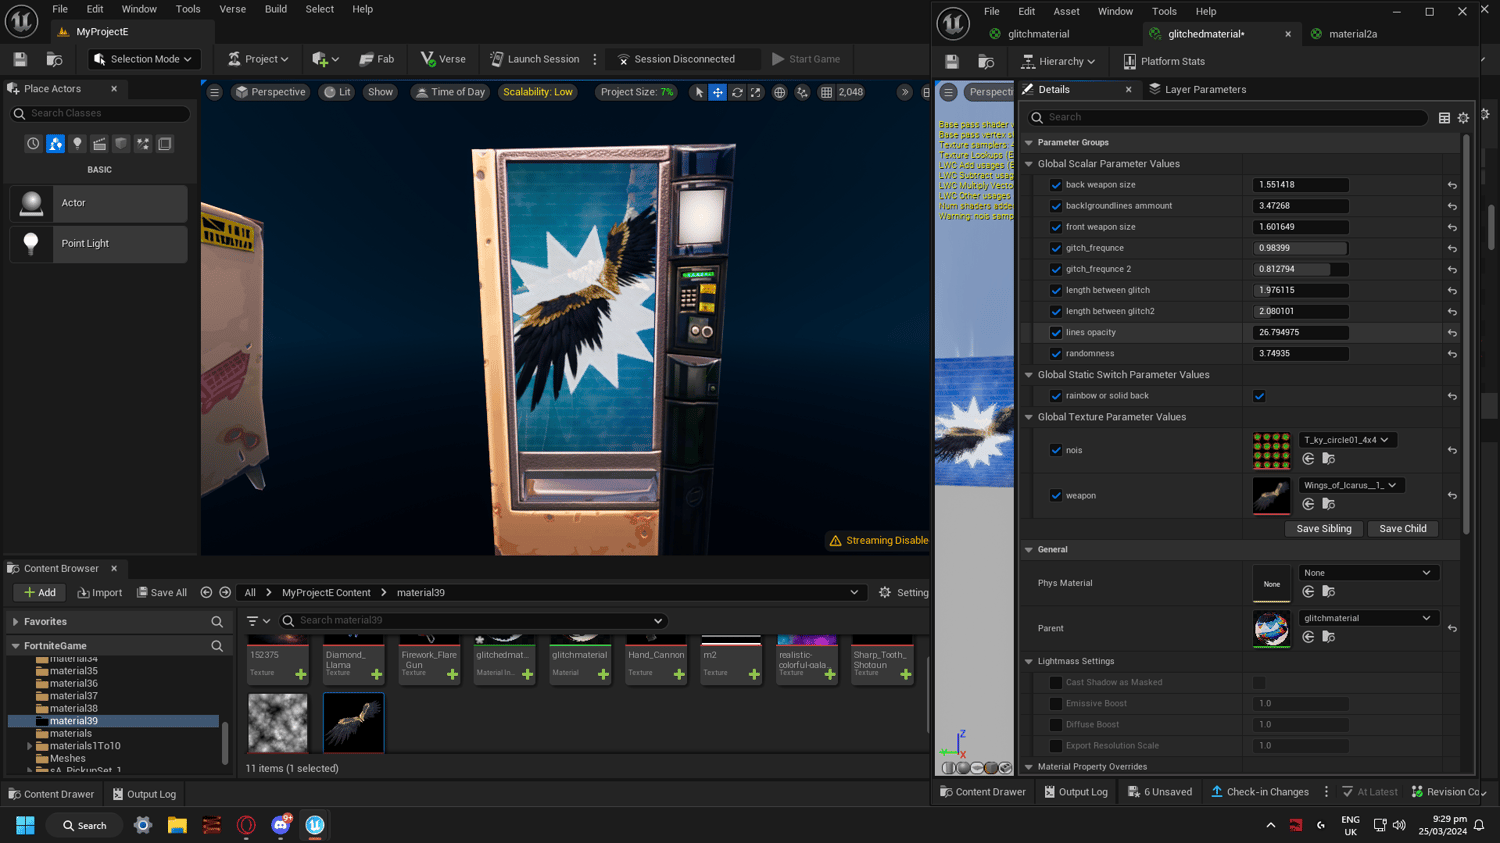The image size is (1500, 843).
Task: Open the viewport options hamburger menu
Action: coord(214,92)
